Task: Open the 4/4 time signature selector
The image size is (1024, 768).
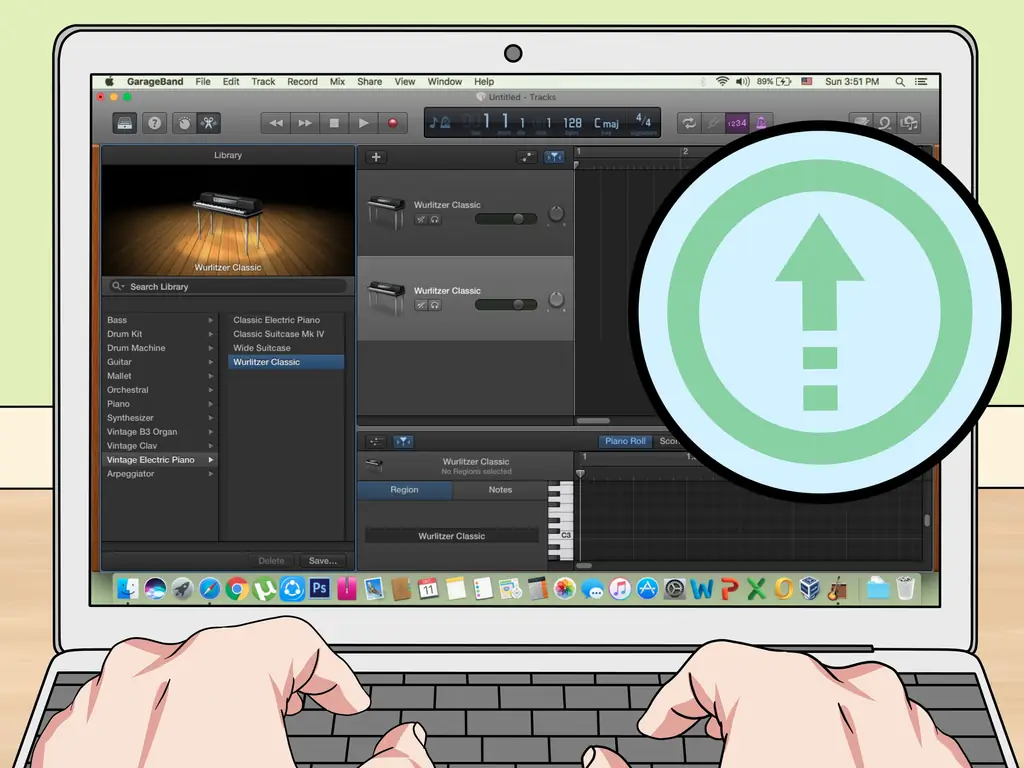Action: pyautogui.click(x=643, y=121)
